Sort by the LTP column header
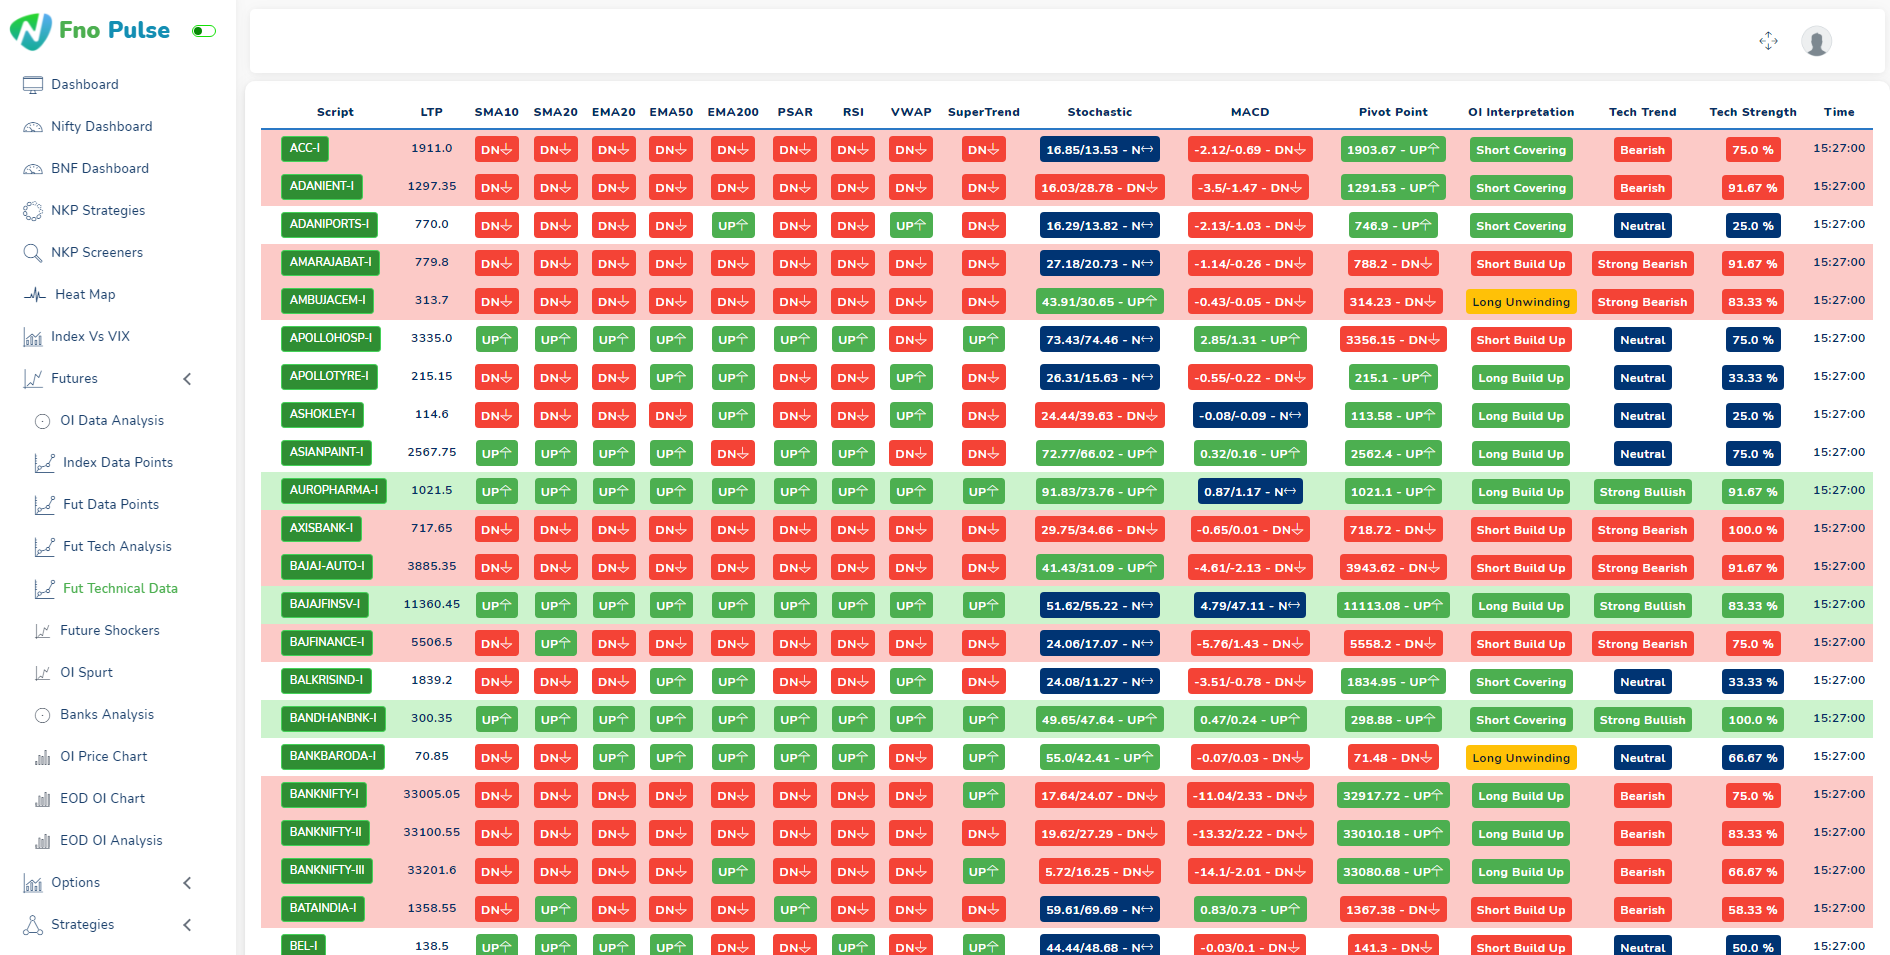The width and height of the screenshot is (1890, 955). click(x=431, y=112)
